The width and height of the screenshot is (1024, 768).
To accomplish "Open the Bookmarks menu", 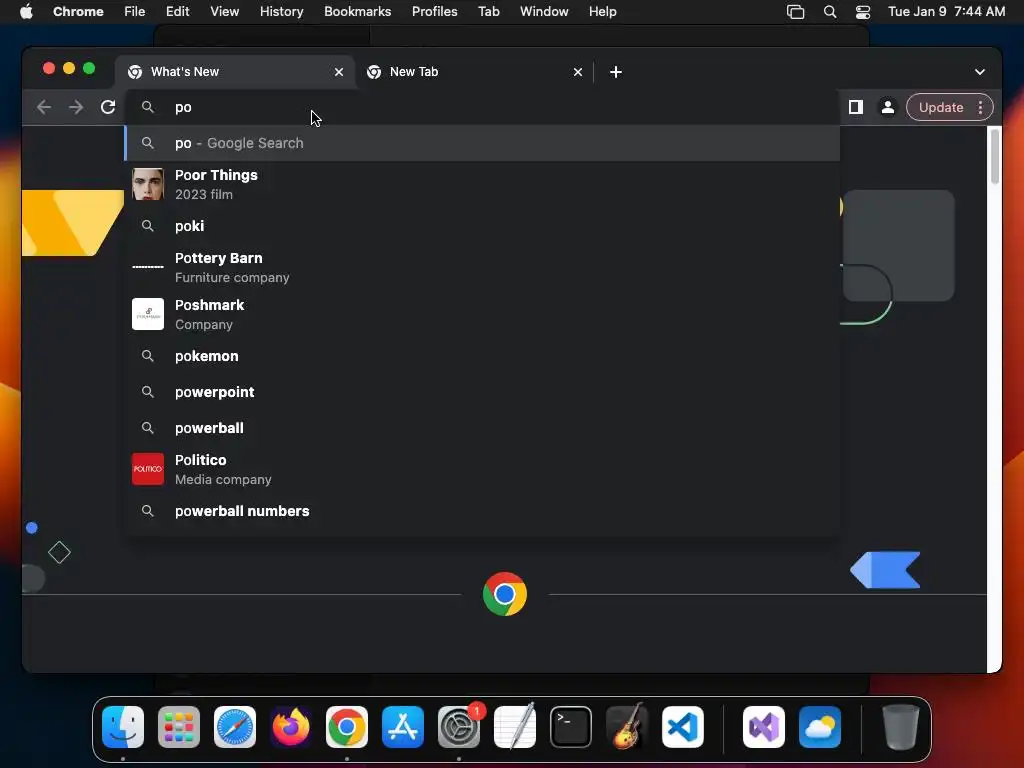I will pyautogui.click(x=357, y=11).
